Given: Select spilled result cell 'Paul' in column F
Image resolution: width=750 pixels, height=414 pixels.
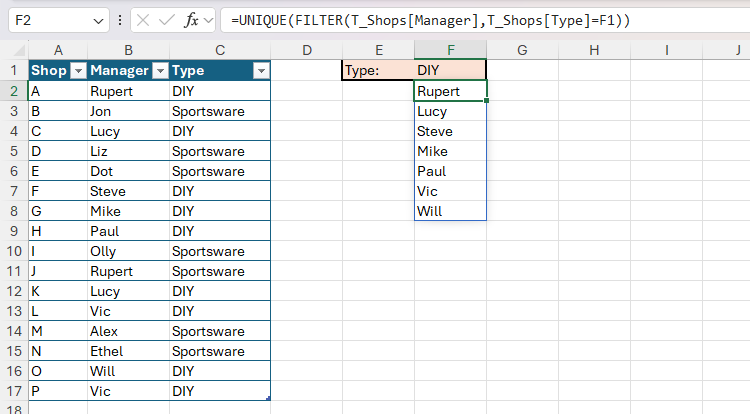Looking at the screenshot, I should point(451,171).
